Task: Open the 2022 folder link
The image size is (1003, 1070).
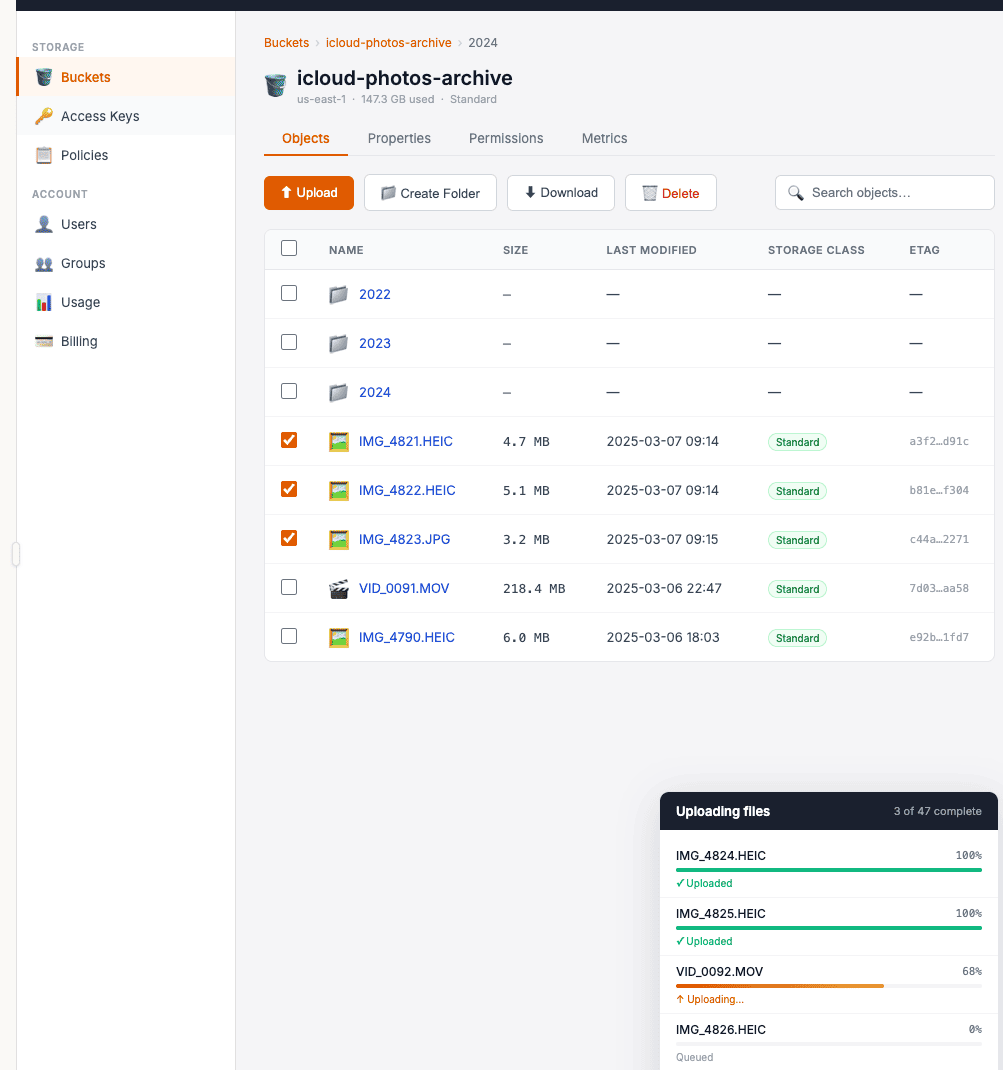Action: [x=375, y=294]
